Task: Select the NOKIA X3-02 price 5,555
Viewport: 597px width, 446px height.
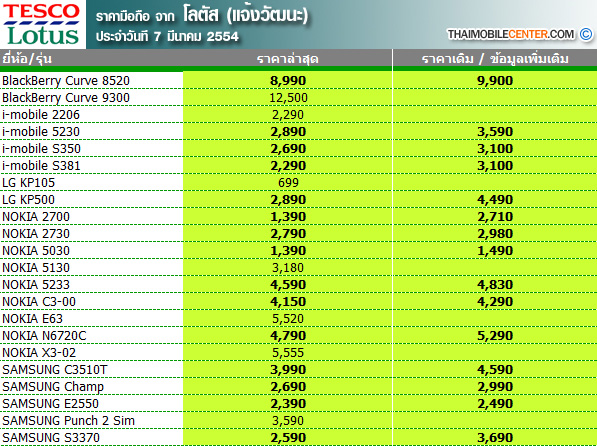Action: coord(288,353)
